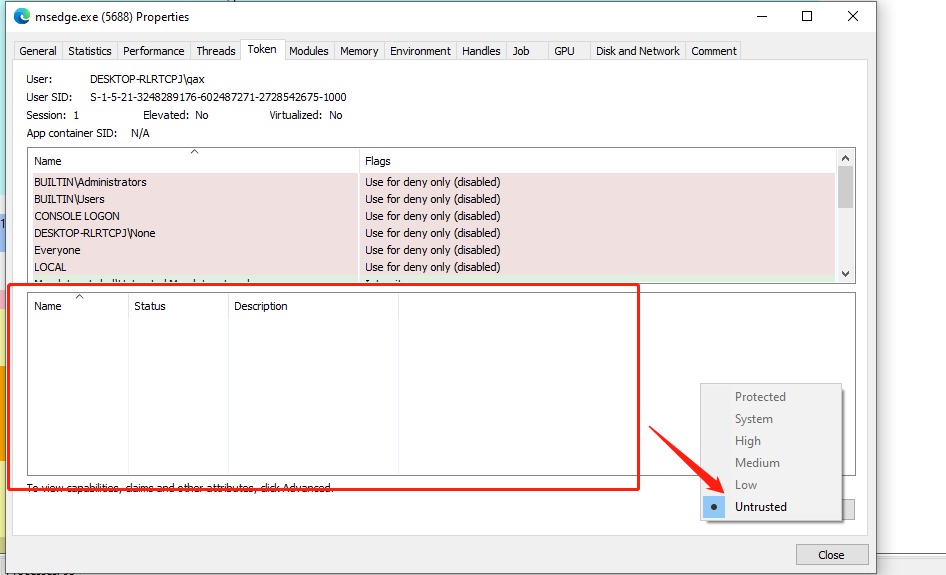The height and width of the screenshot is (575, 946).
Task: Open the Environment tab
Action: click(x=420, y=51)
